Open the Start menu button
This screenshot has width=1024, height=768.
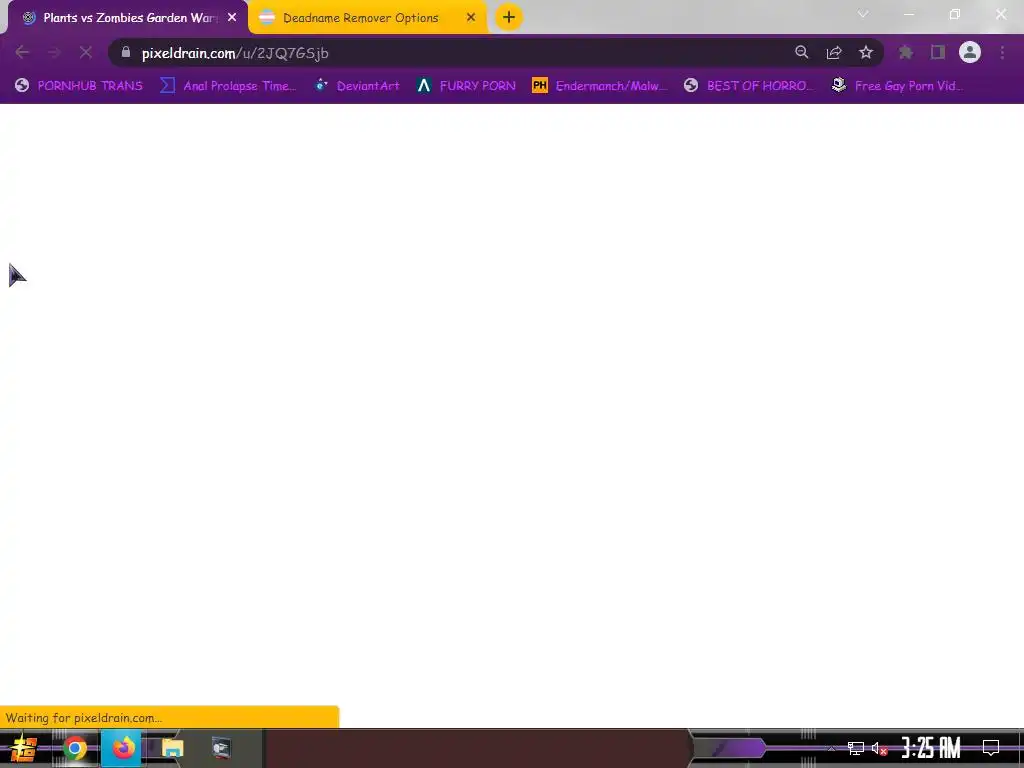[24, 748]
